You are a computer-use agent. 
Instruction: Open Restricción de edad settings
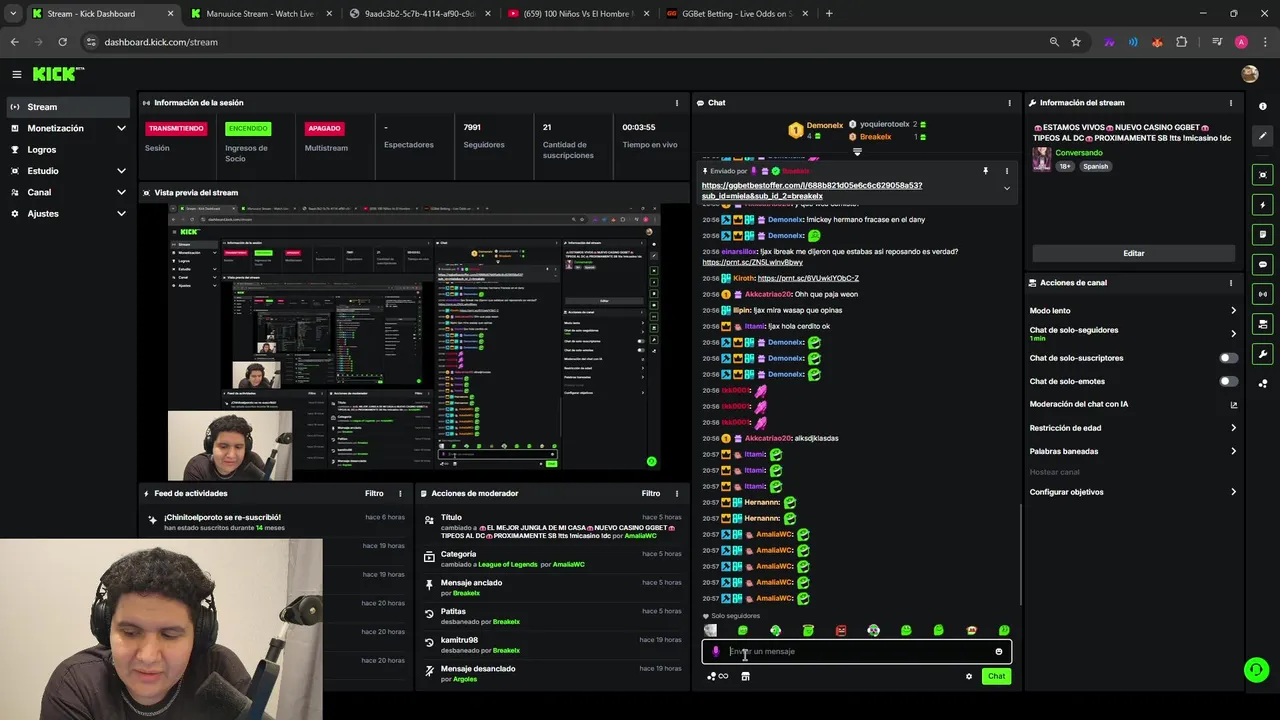click(x=1133, y=428)
